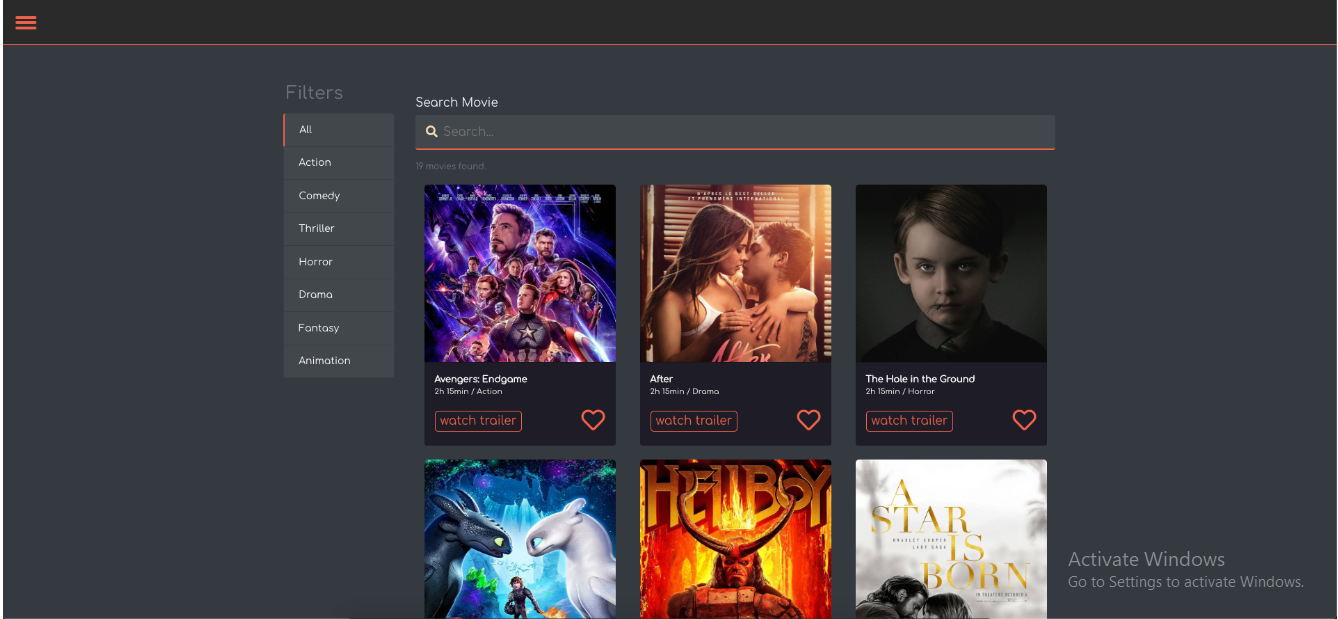Viewport: 1338px width, 619px height.
Task: Click the A Star Is Born poster
Action: click(x=951, y=538)
